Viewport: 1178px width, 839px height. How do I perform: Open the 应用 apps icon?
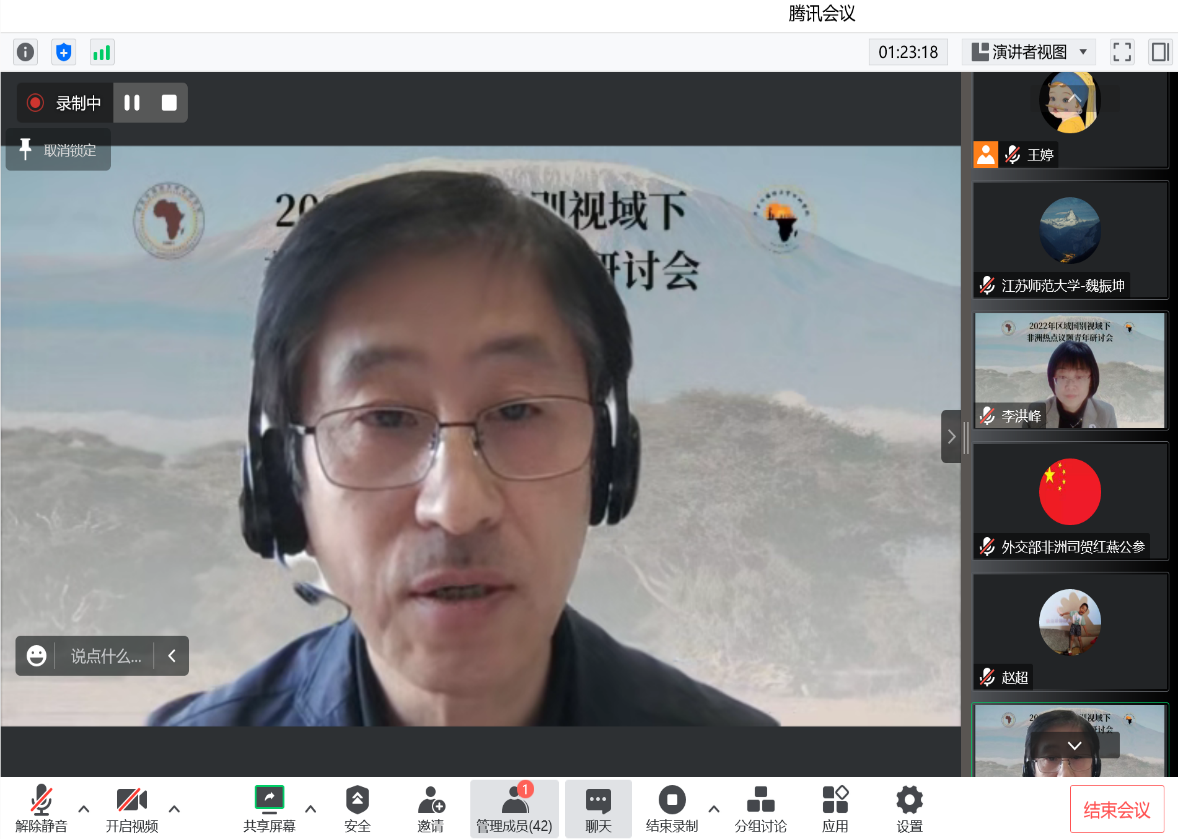[835, 808]
